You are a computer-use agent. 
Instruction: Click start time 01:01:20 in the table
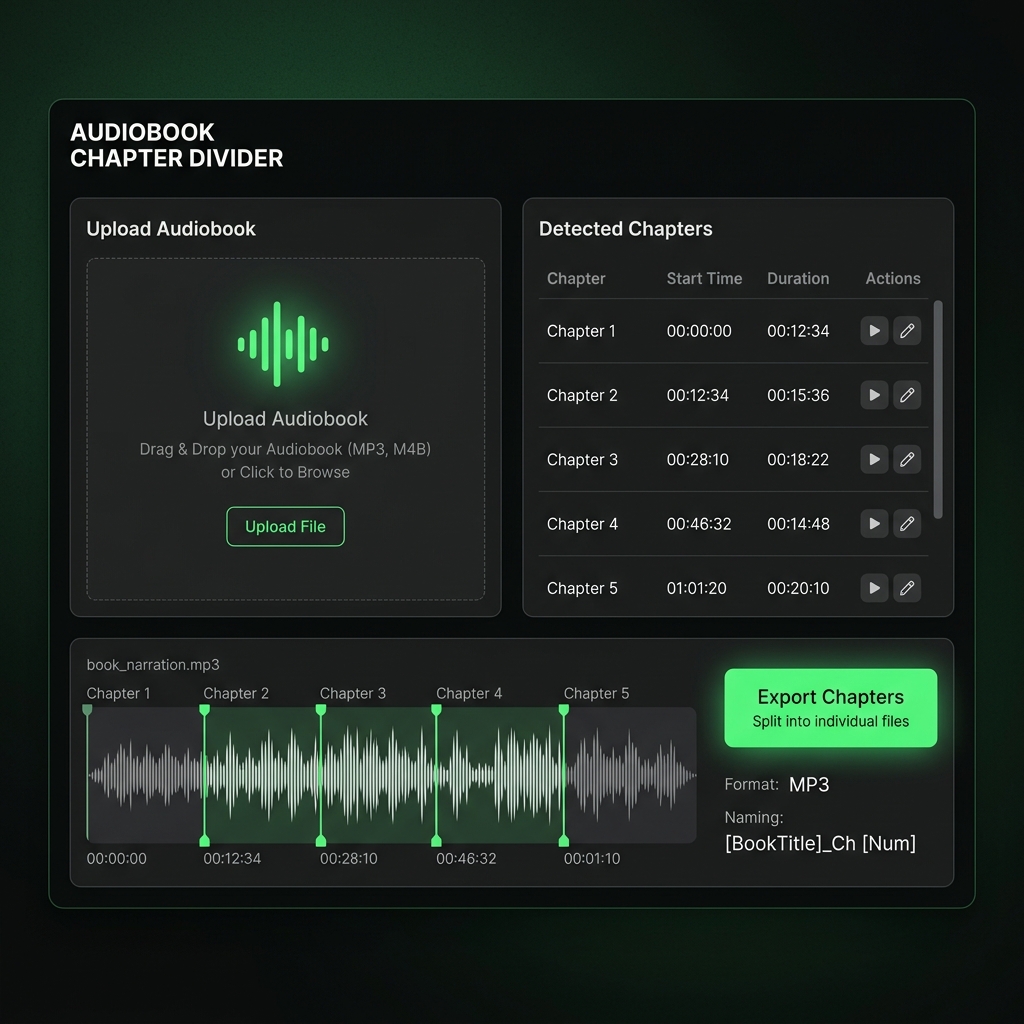pos(696,588)
